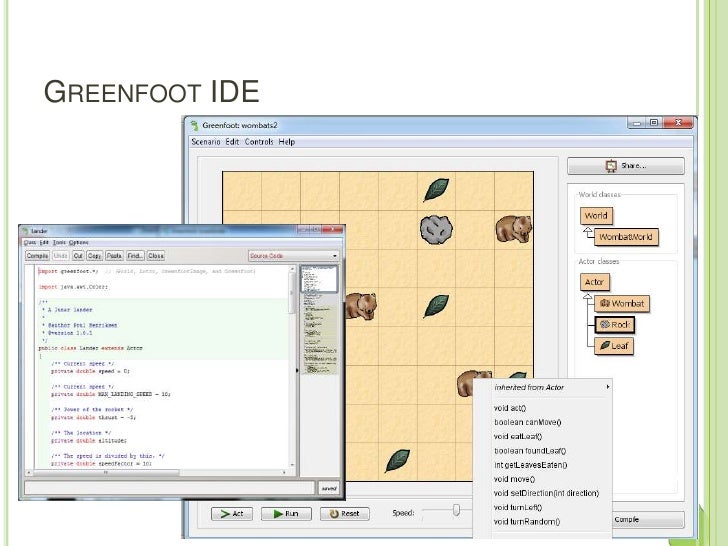Screen dimensions: 728x546
Task: Select the Actor class box
Action: pos(594,282)
